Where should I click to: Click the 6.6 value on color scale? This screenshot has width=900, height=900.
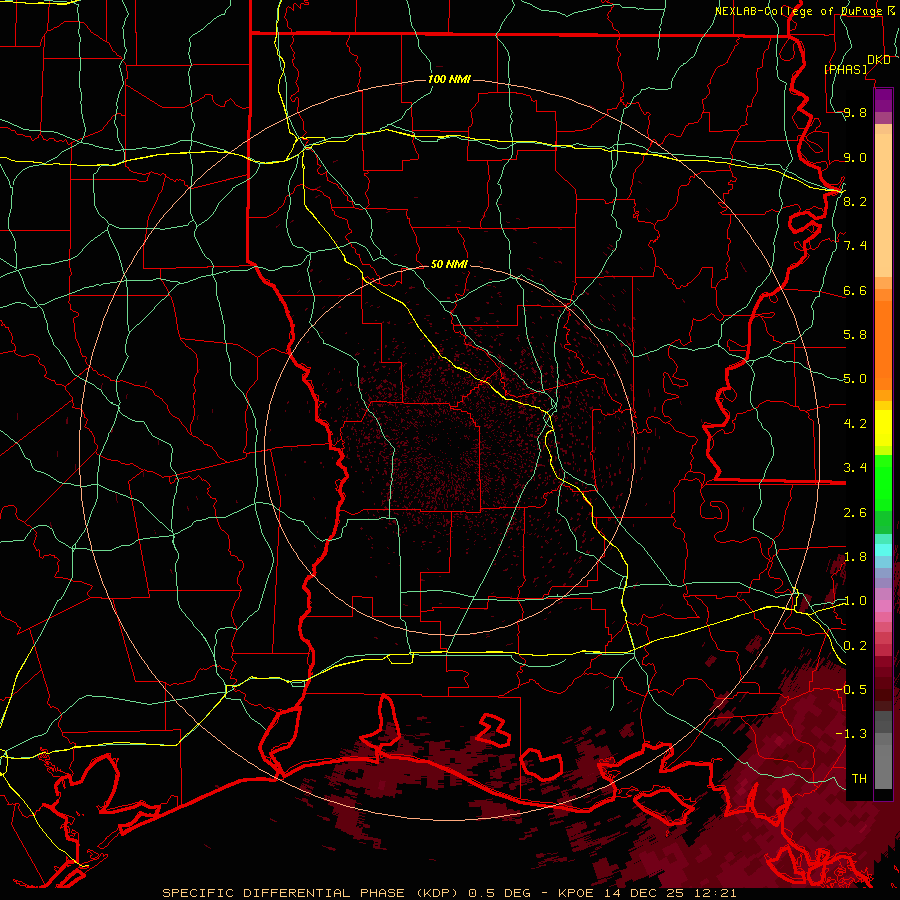pos(855,290)
